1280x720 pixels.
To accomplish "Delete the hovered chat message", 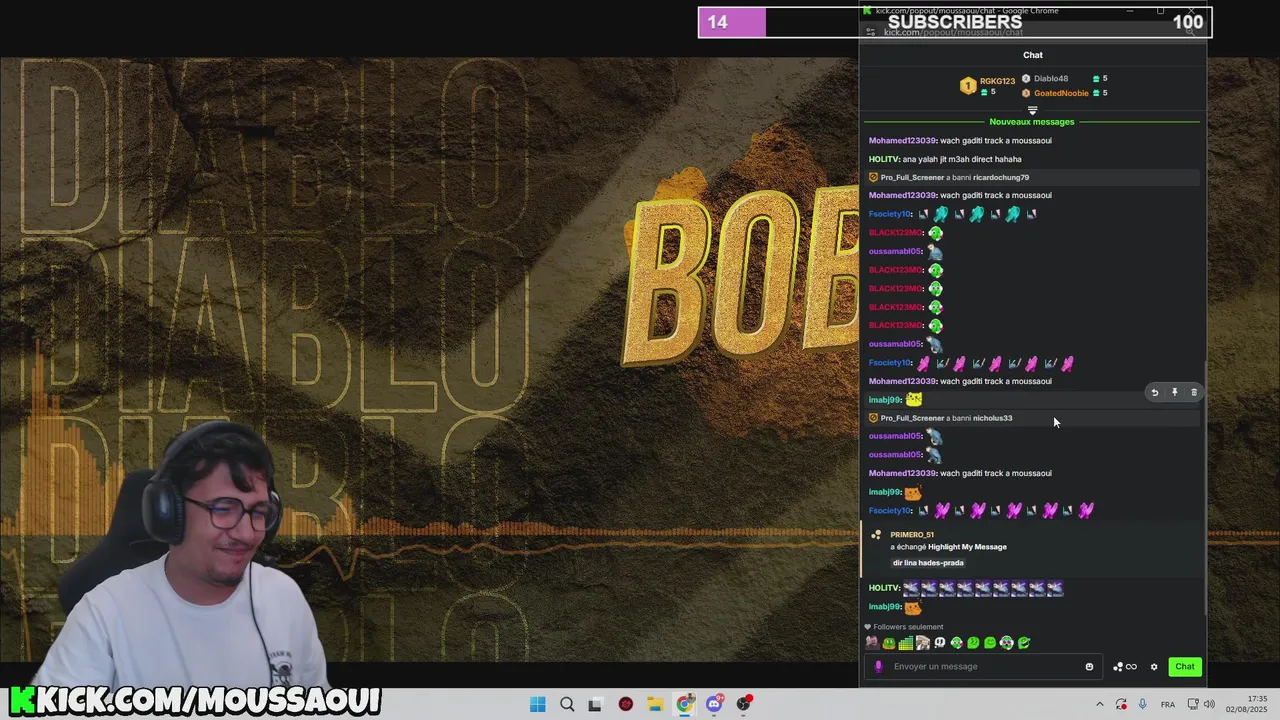I will tap(1194, 393).
